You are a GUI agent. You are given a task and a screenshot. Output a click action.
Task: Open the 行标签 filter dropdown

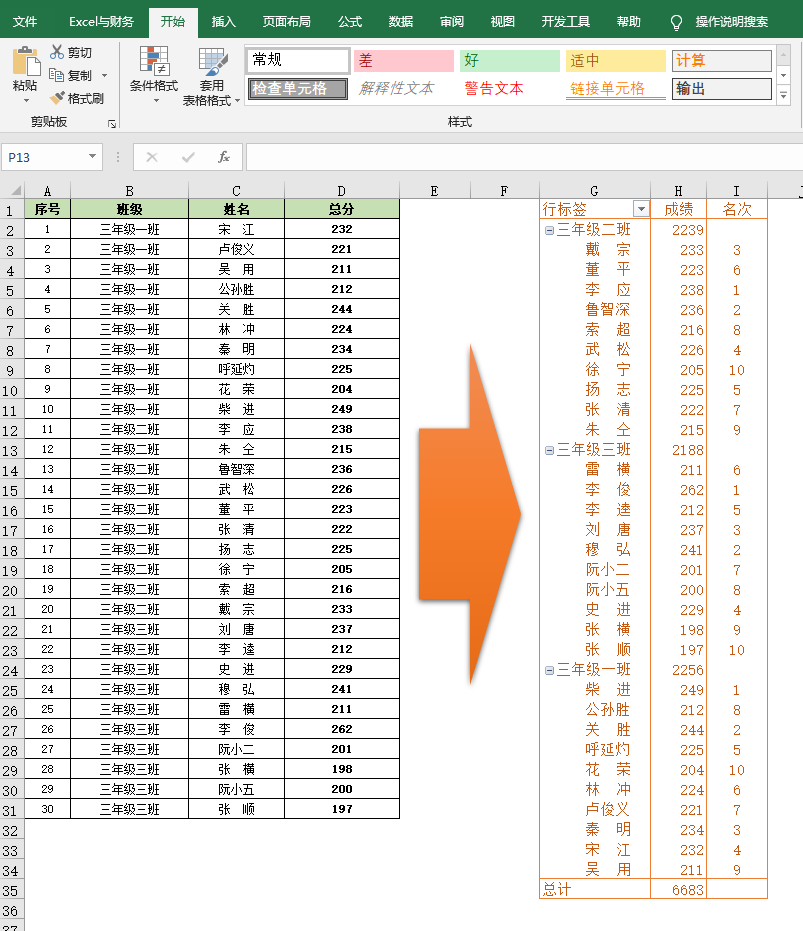[641, 209]
